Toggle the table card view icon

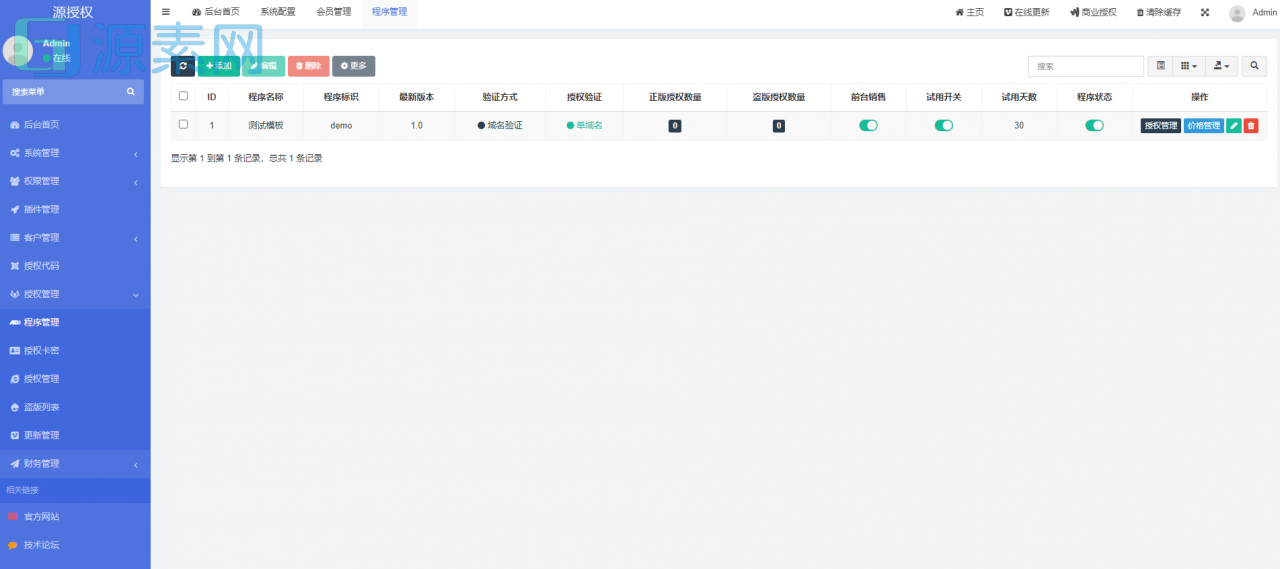coord(1160,66)
